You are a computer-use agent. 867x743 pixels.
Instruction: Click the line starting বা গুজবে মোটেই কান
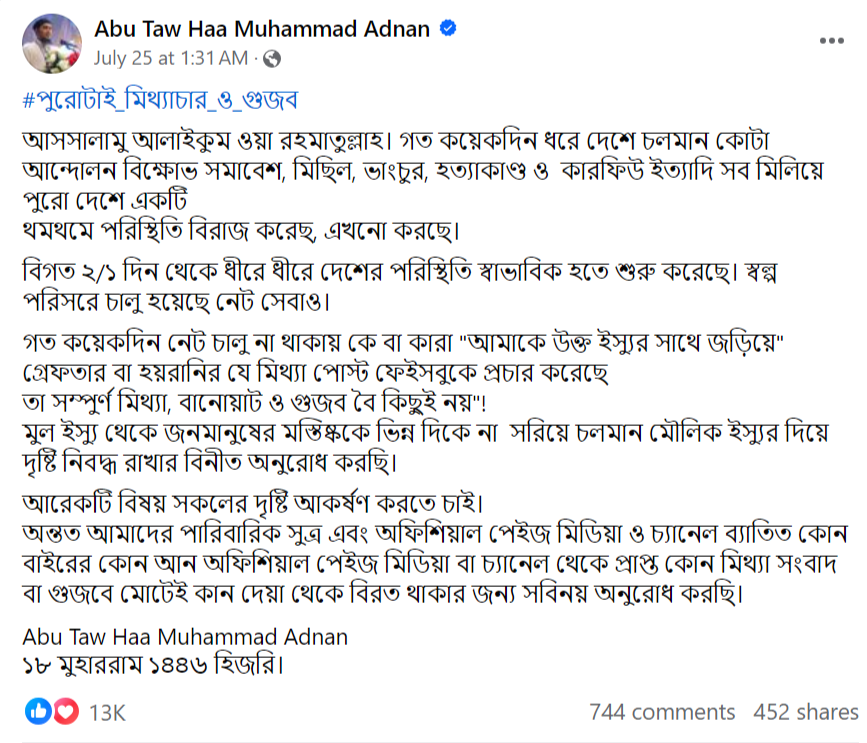click(x=383, y=593)
